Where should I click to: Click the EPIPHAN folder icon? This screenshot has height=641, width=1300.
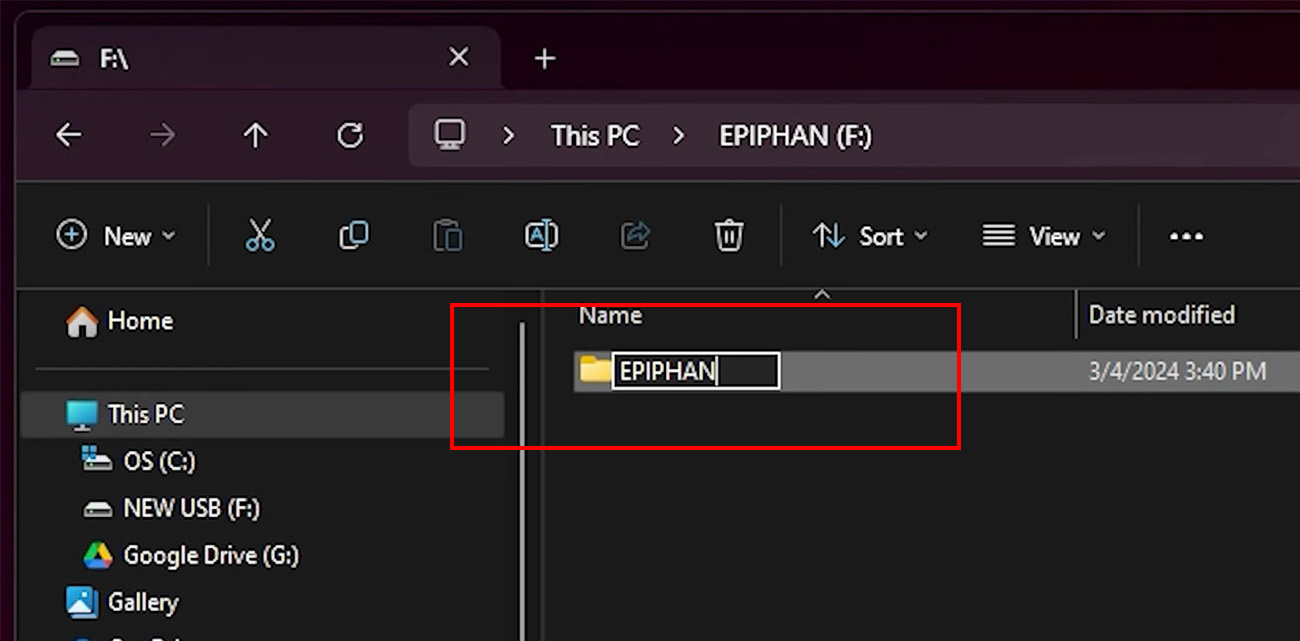[595, 370]
